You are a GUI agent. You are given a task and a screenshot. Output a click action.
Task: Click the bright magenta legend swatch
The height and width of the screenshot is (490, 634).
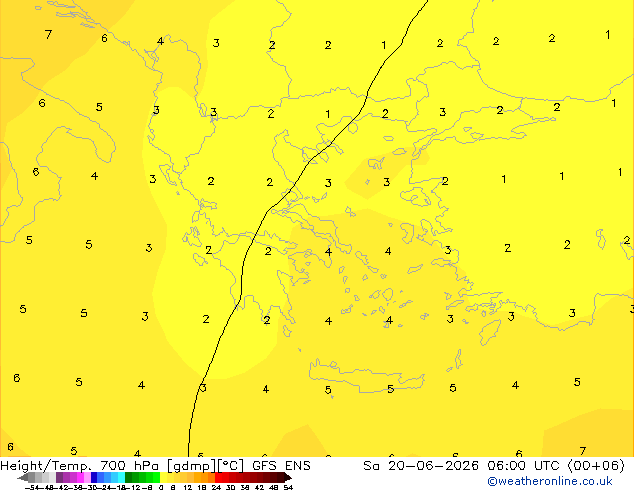pos(80,477)
